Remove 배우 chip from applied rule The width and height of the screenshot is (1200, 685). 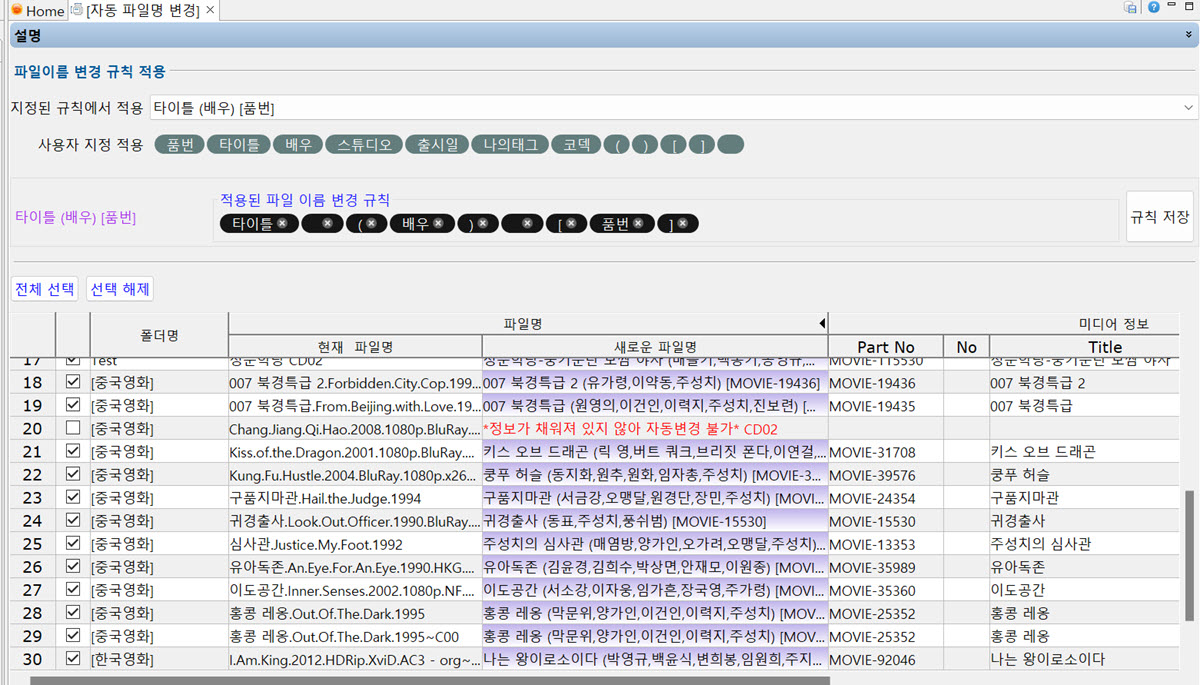(437, 224)
